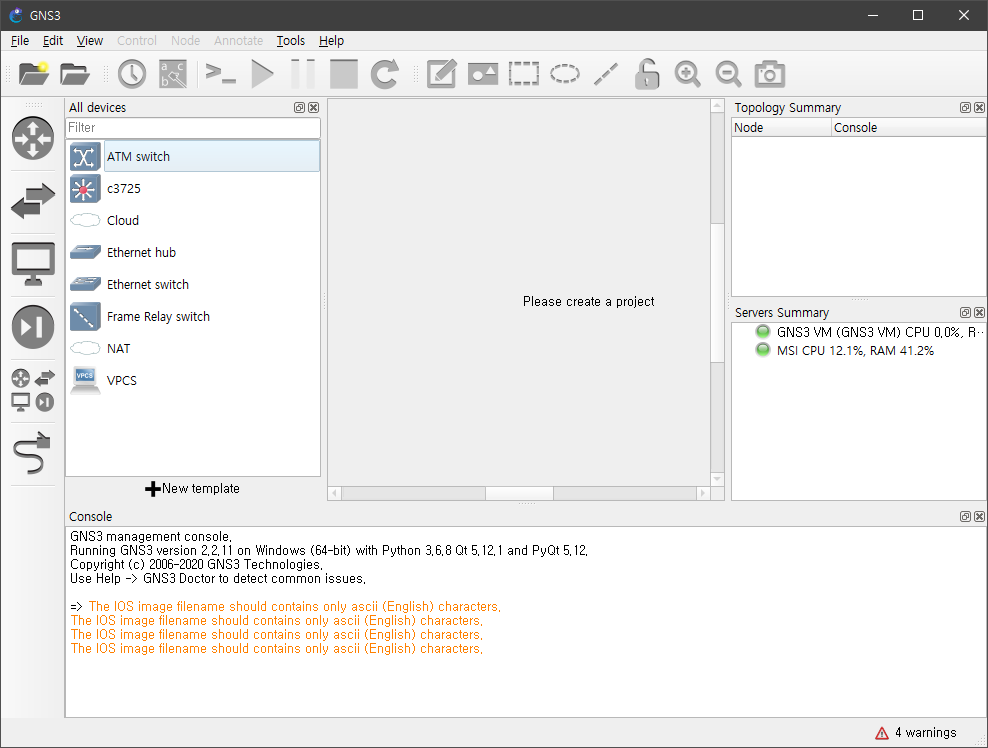This screenshot has height=748, width=988.
Task: Open console connect to all nodes
Action: (221, 74)
